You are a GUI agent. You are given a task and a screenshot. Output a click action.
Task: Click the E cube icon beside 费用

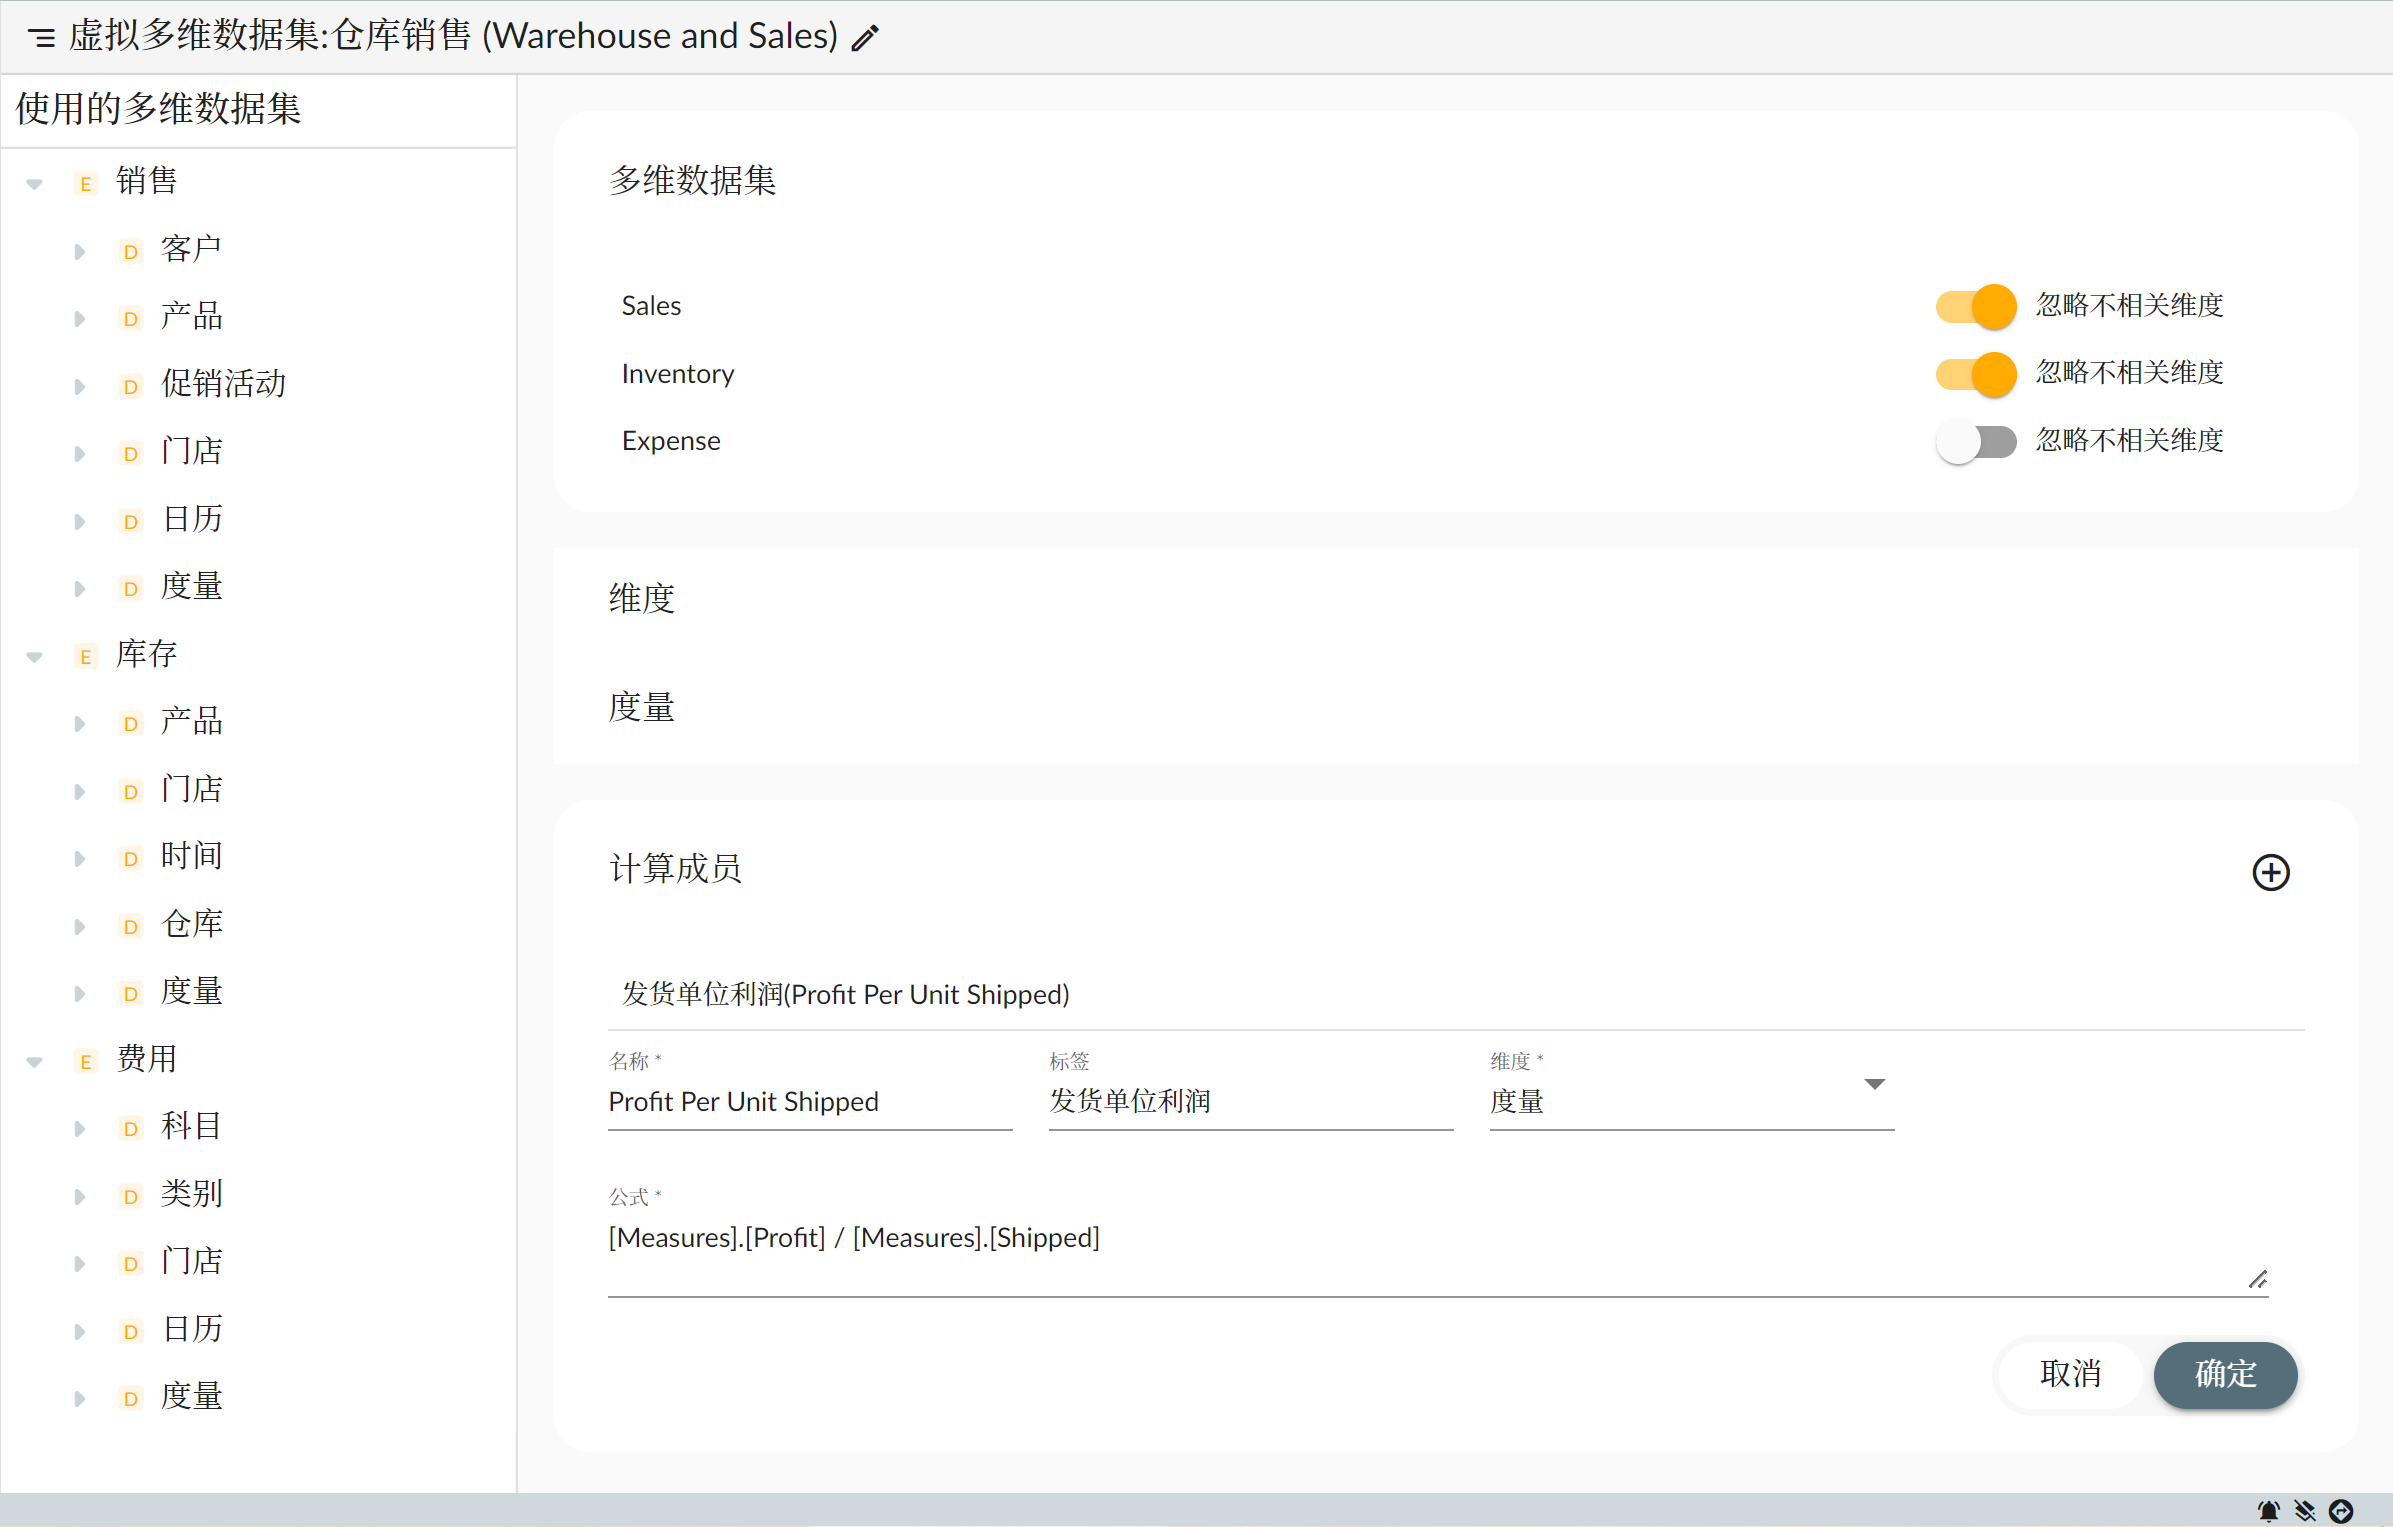(86, 1062)
